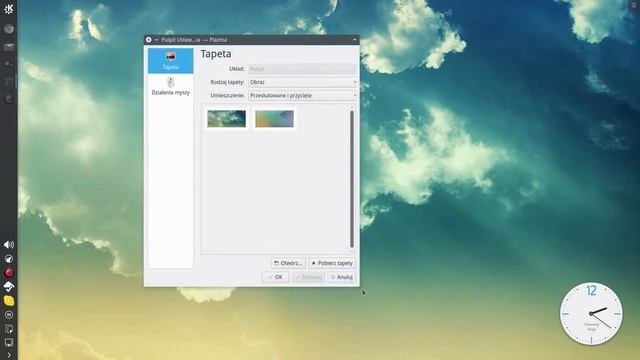Click the monitor display tray icon
Viewport: 640px width, 360px height.
[9, 342]
